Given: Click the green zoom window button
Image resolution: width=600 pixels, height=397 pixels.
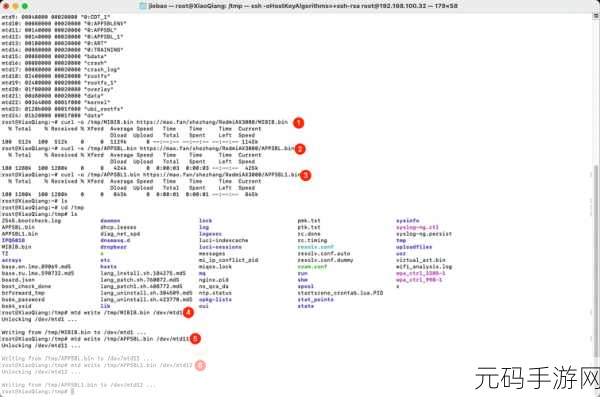Looking at the screenshot, I should point(25,6).
